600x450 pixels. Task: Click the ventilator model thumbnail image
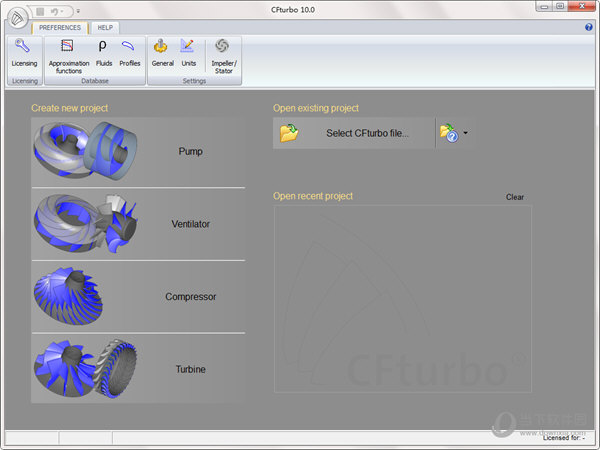click(x=85, y=223)
